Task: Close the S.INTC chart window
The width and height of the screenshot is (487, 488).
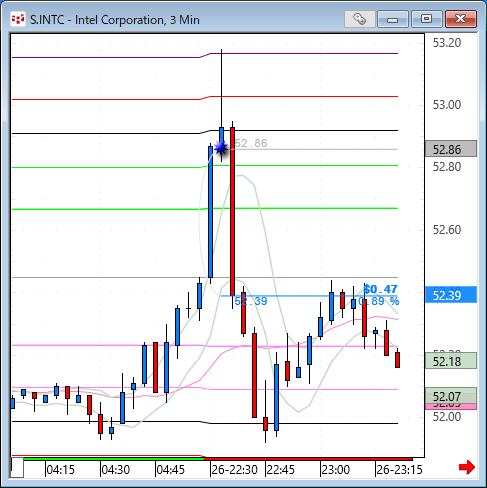Action: pyautogui.click(x=461, y=19)
